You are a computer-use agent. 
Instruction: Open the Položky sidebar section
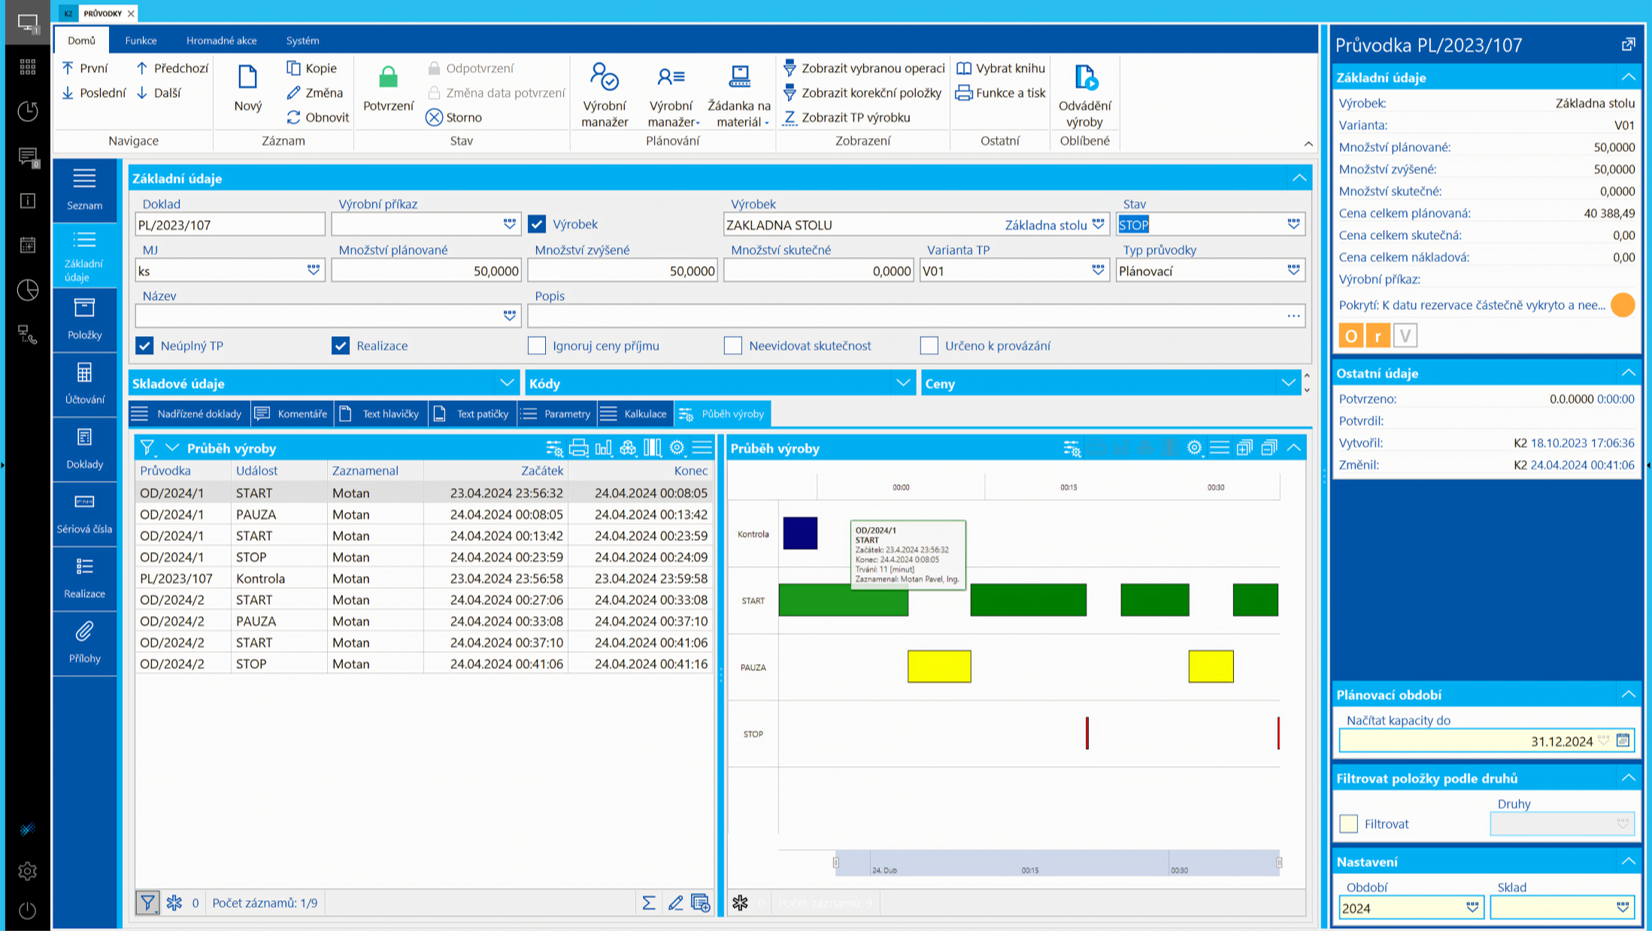click(x=84, y=319)
